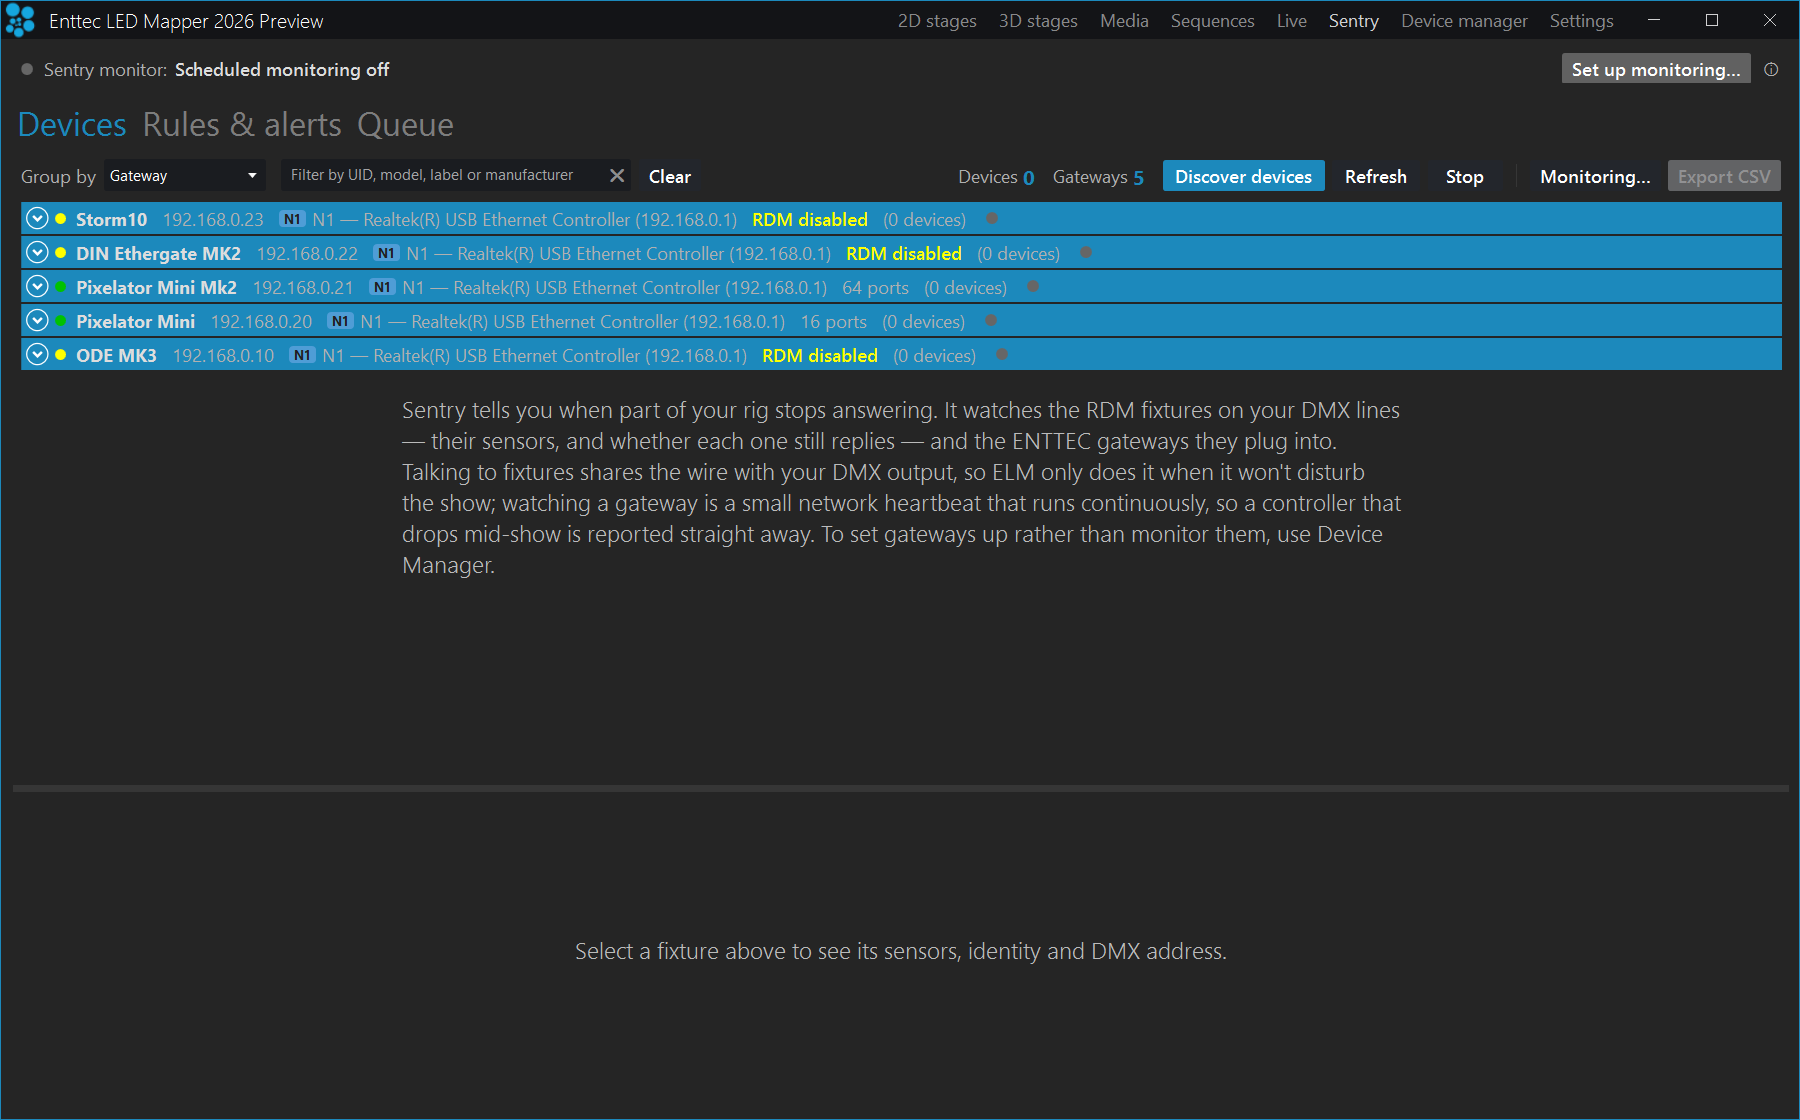Click the N1 badge on Pixelator Mini Mk2 row
The width and height of the screenshot is (1800, 1120).
[x=382, y=287]
